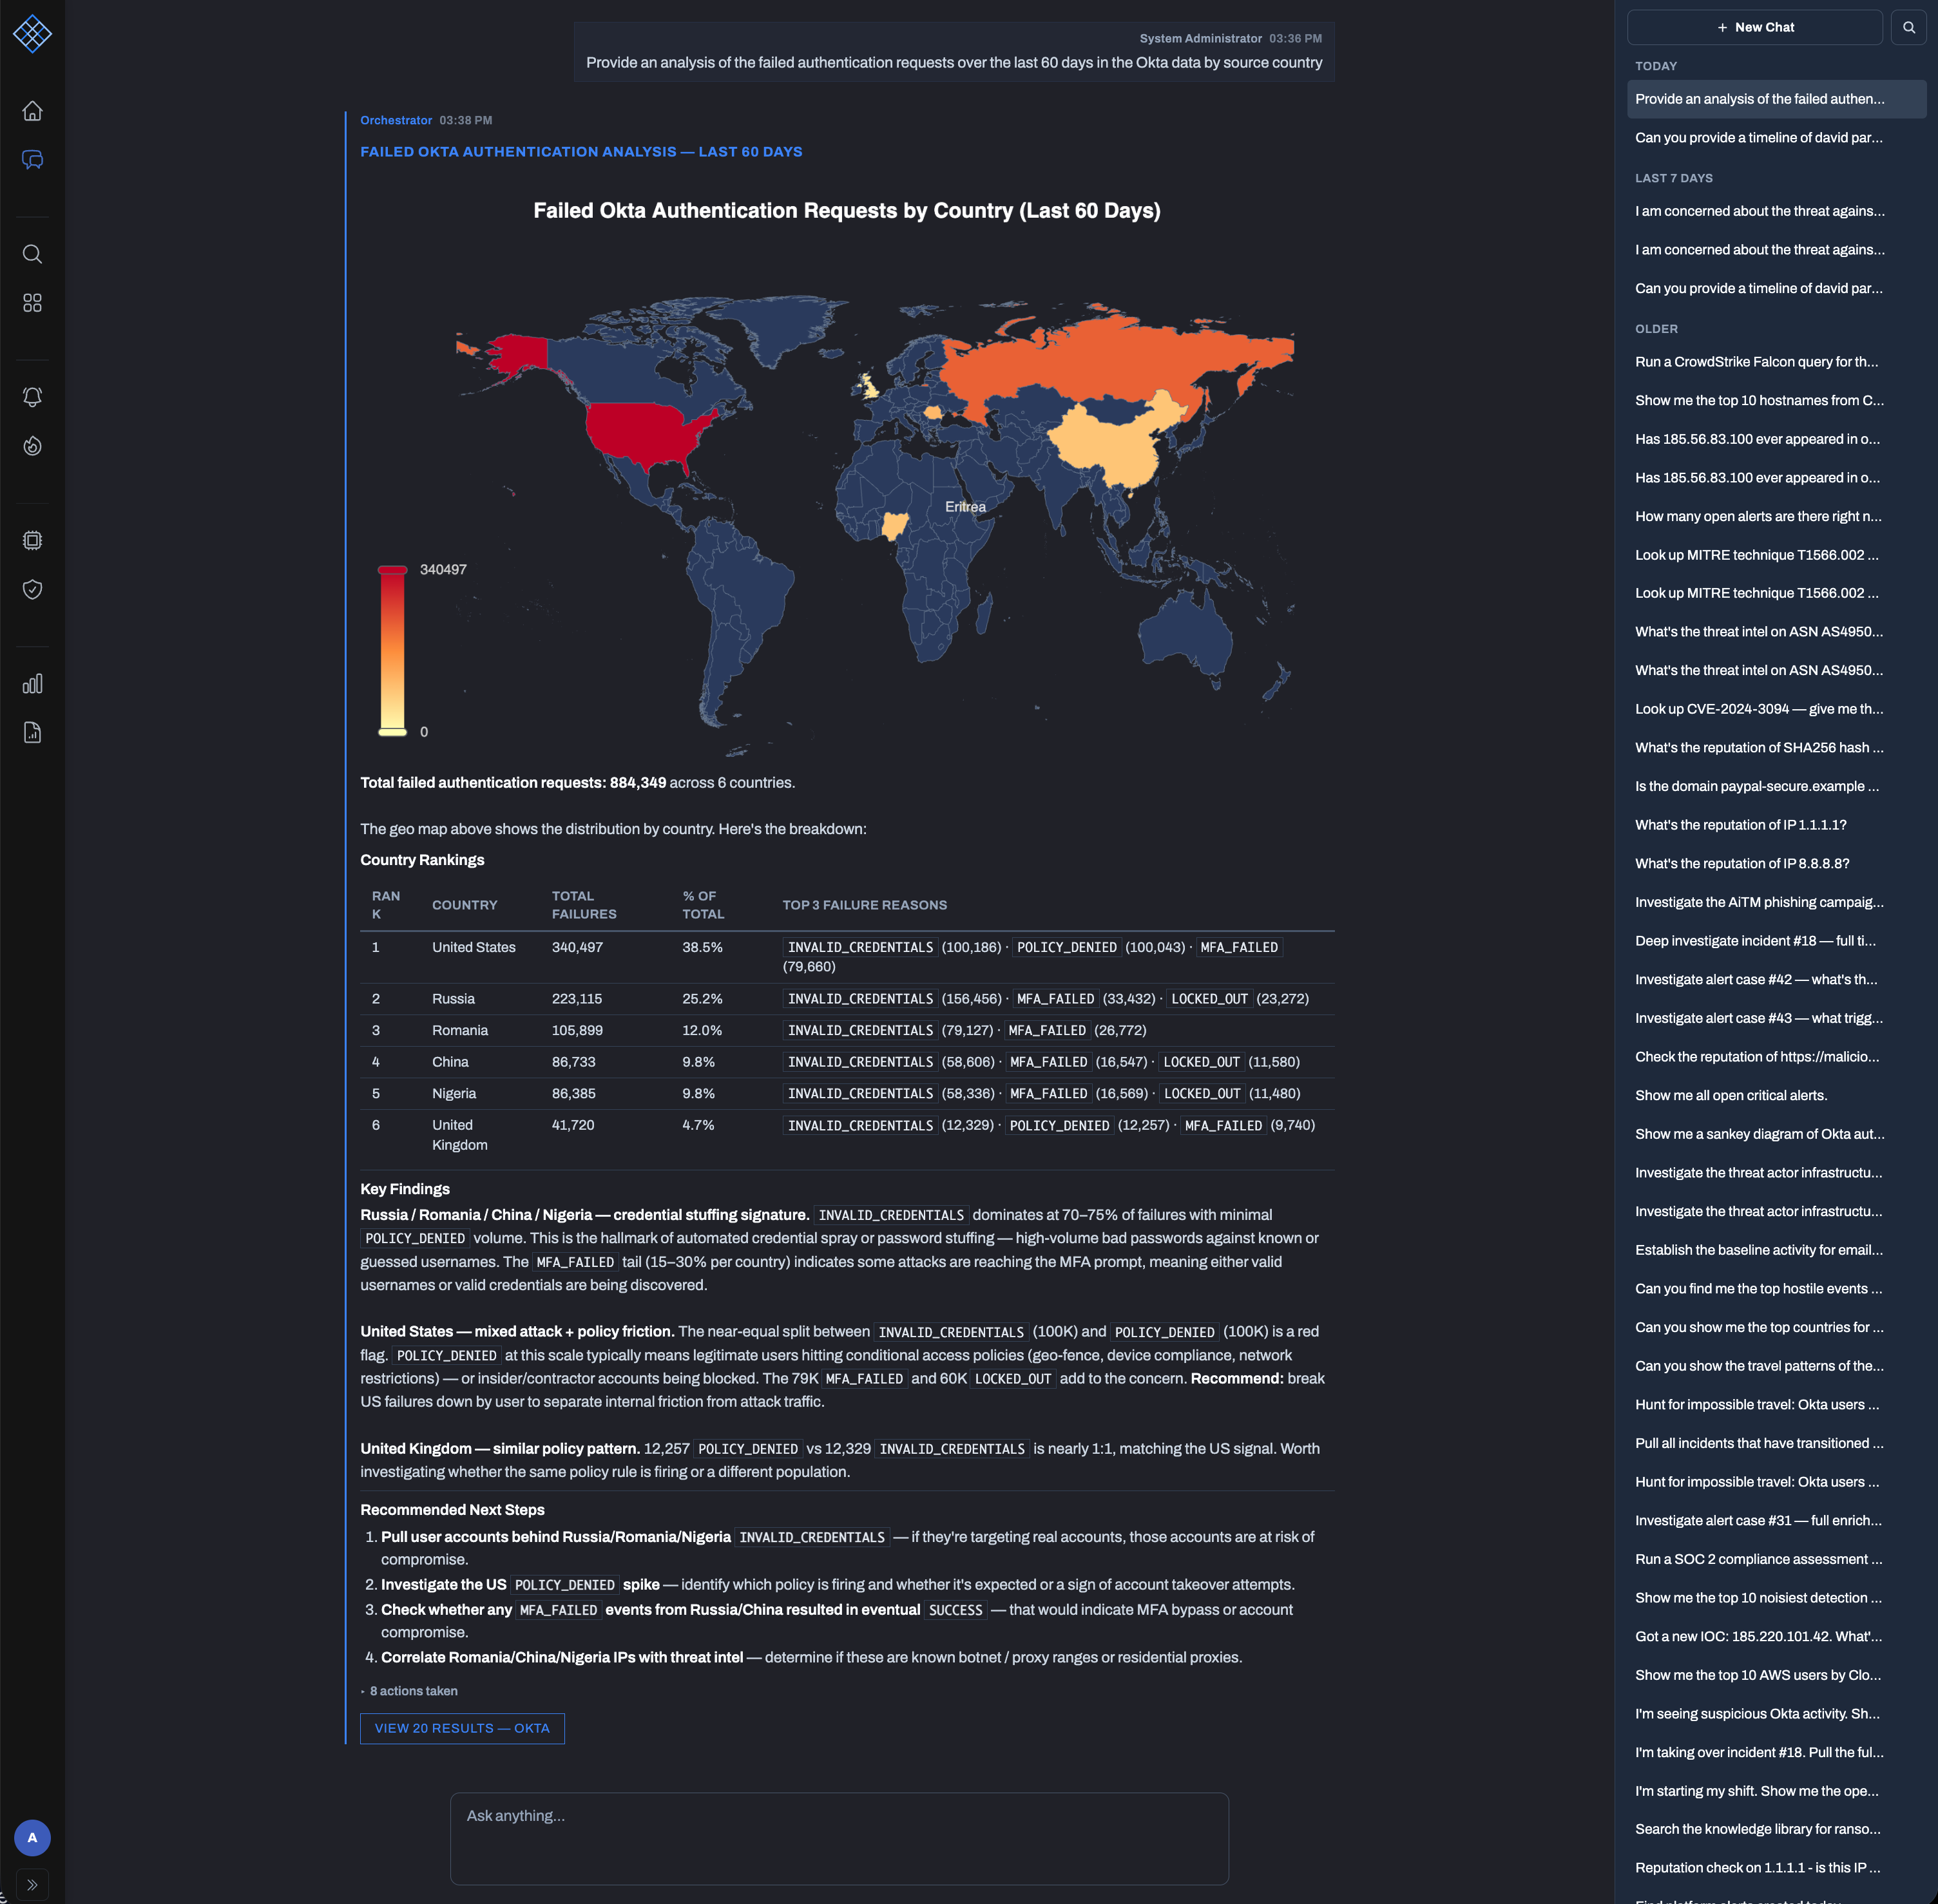Open the Home page icon
This screenshot has width=1938, height=1904.
coord(32,111)
